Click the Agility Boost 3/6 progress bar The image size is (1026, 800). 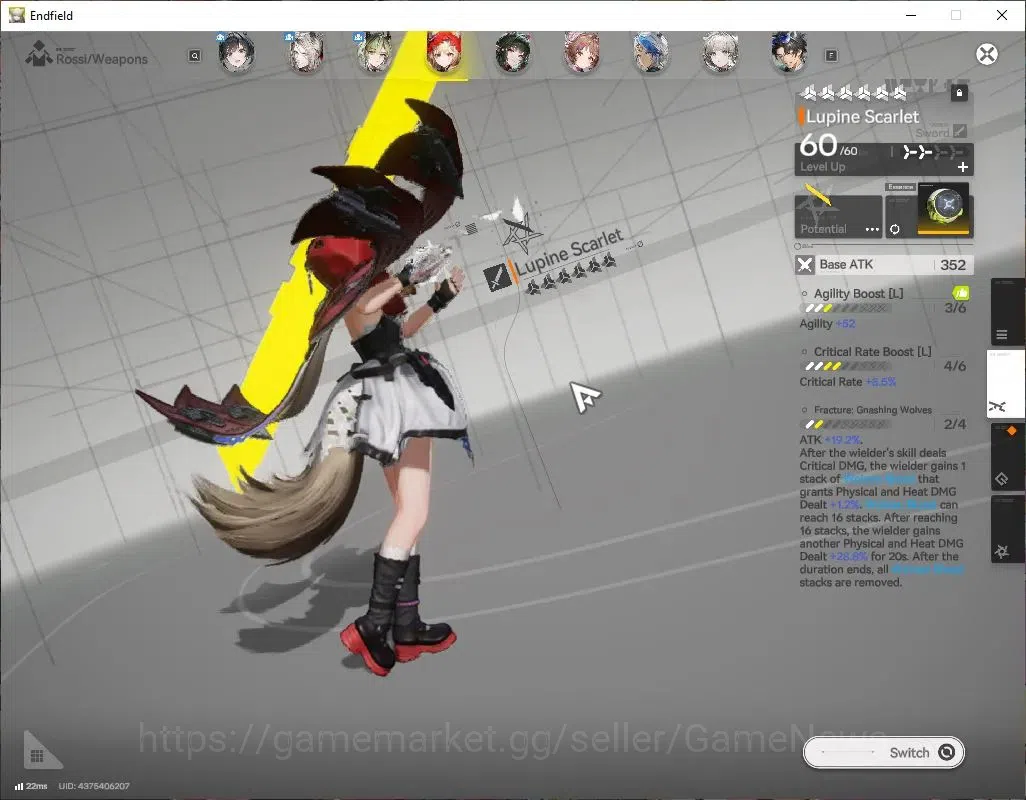point(846,308)
